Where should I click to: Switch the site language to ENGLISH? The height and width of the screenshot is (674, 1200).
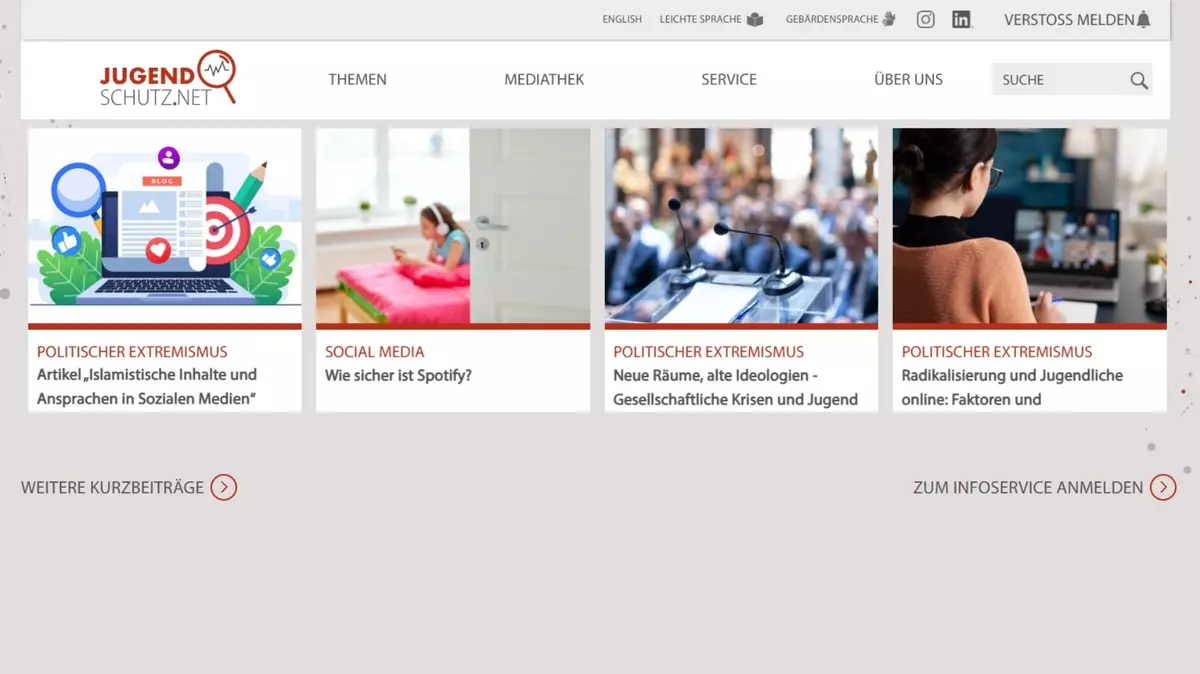pyautogui.click(x=621, y=19)
